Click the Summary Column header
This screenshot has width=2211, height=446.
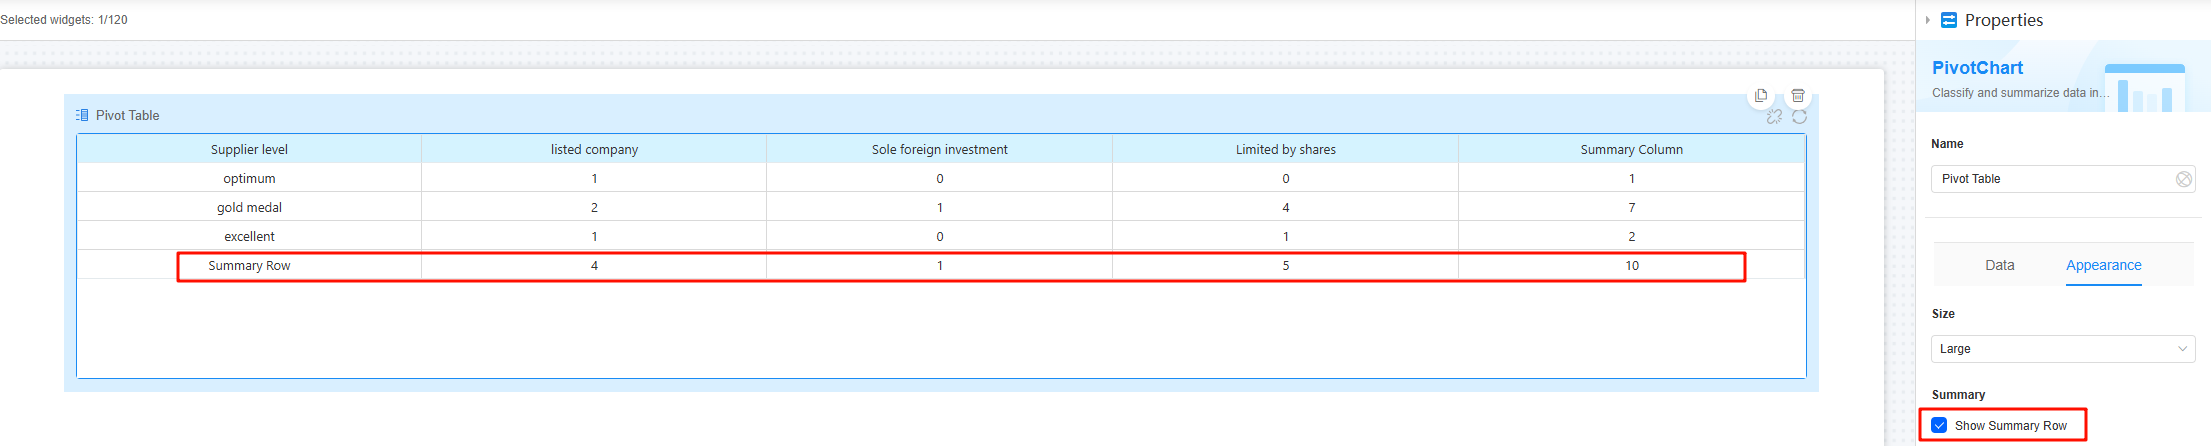tap(1631, 149)
